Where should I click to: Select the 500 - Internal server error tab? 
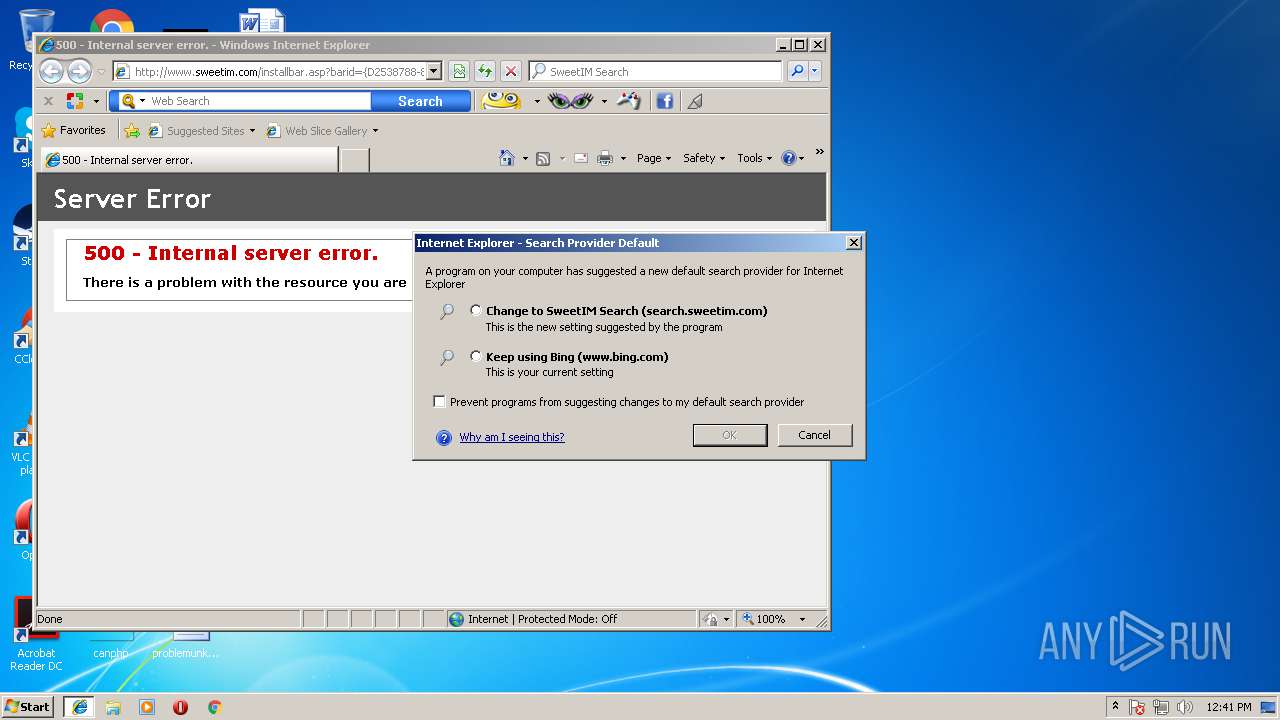(x=189, y=160)
